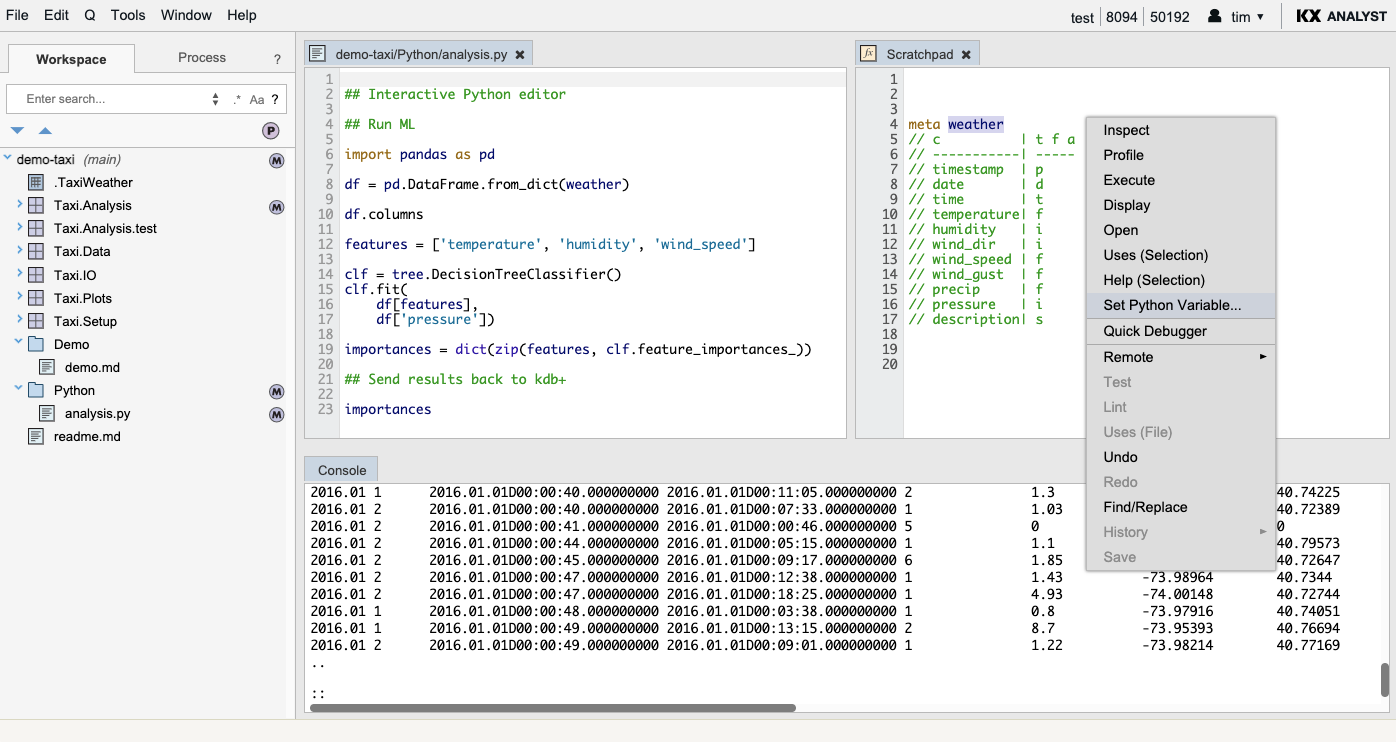Toggle case-sensitive Aa search option
1396x742 pixels.
coord(257,99)
